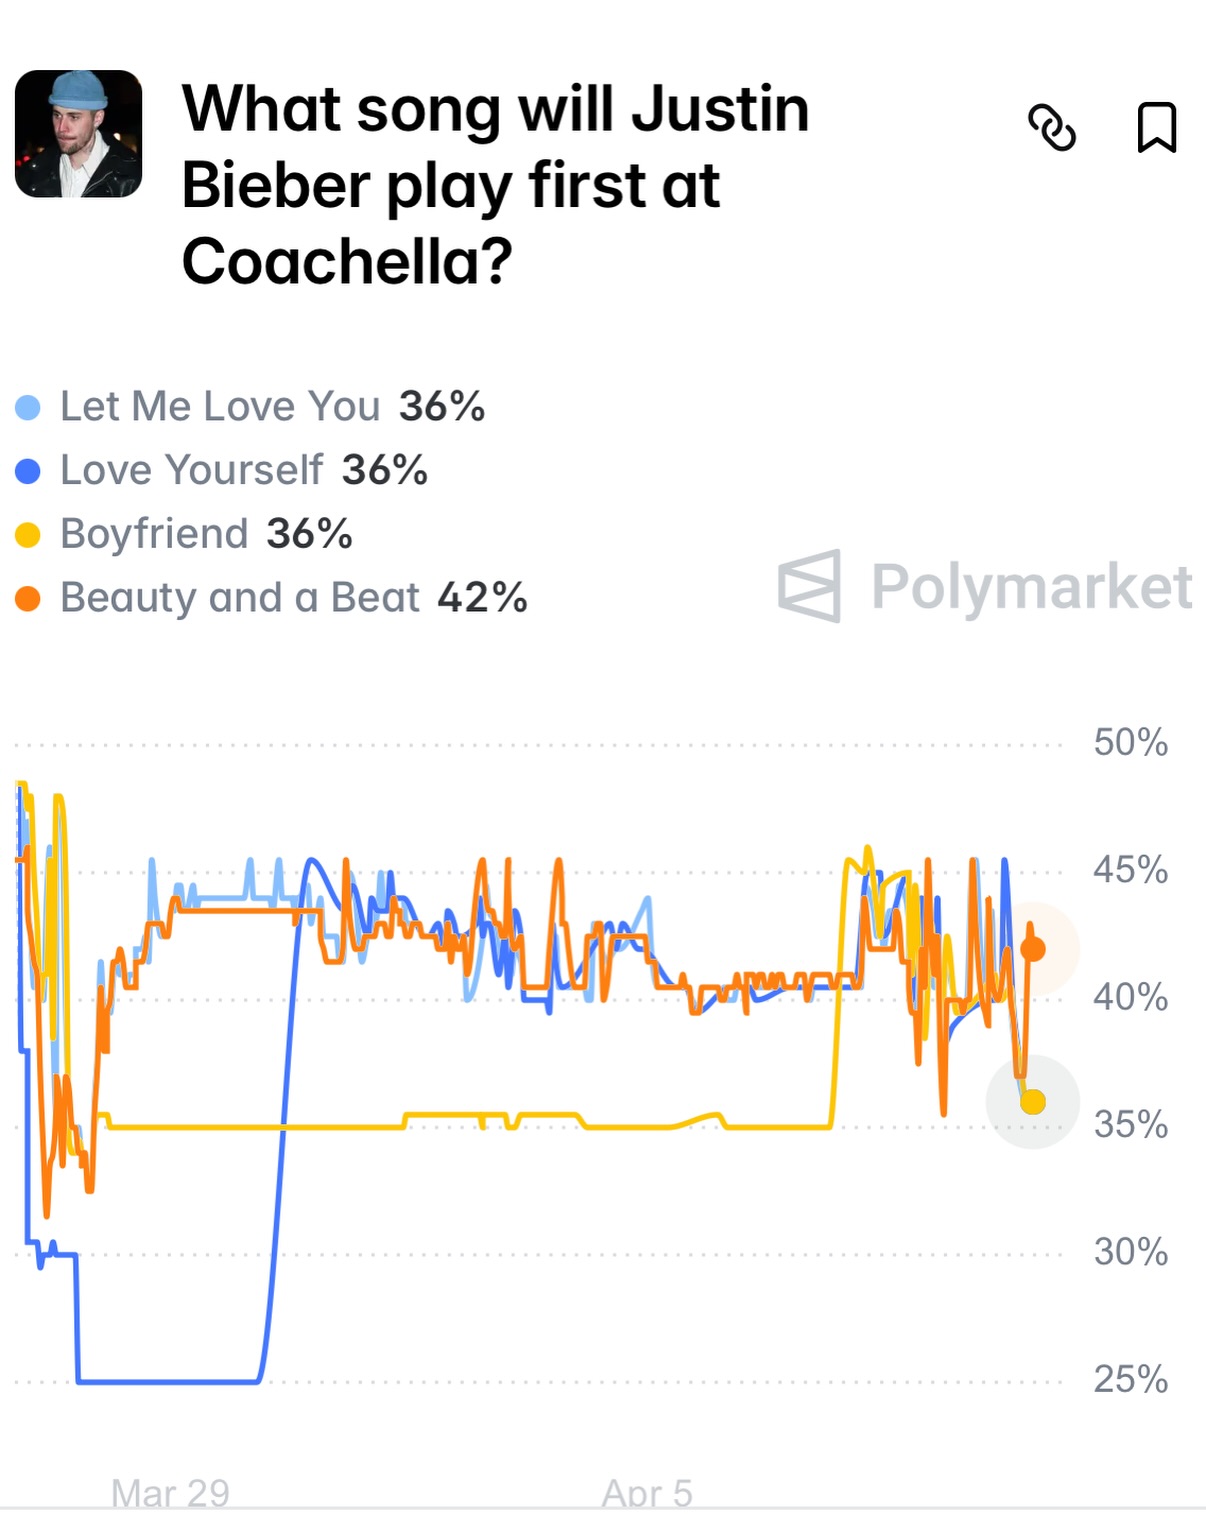Bookmark this Coachella market
This screenshot has height=1515, width=1206.
[1156, 128]
